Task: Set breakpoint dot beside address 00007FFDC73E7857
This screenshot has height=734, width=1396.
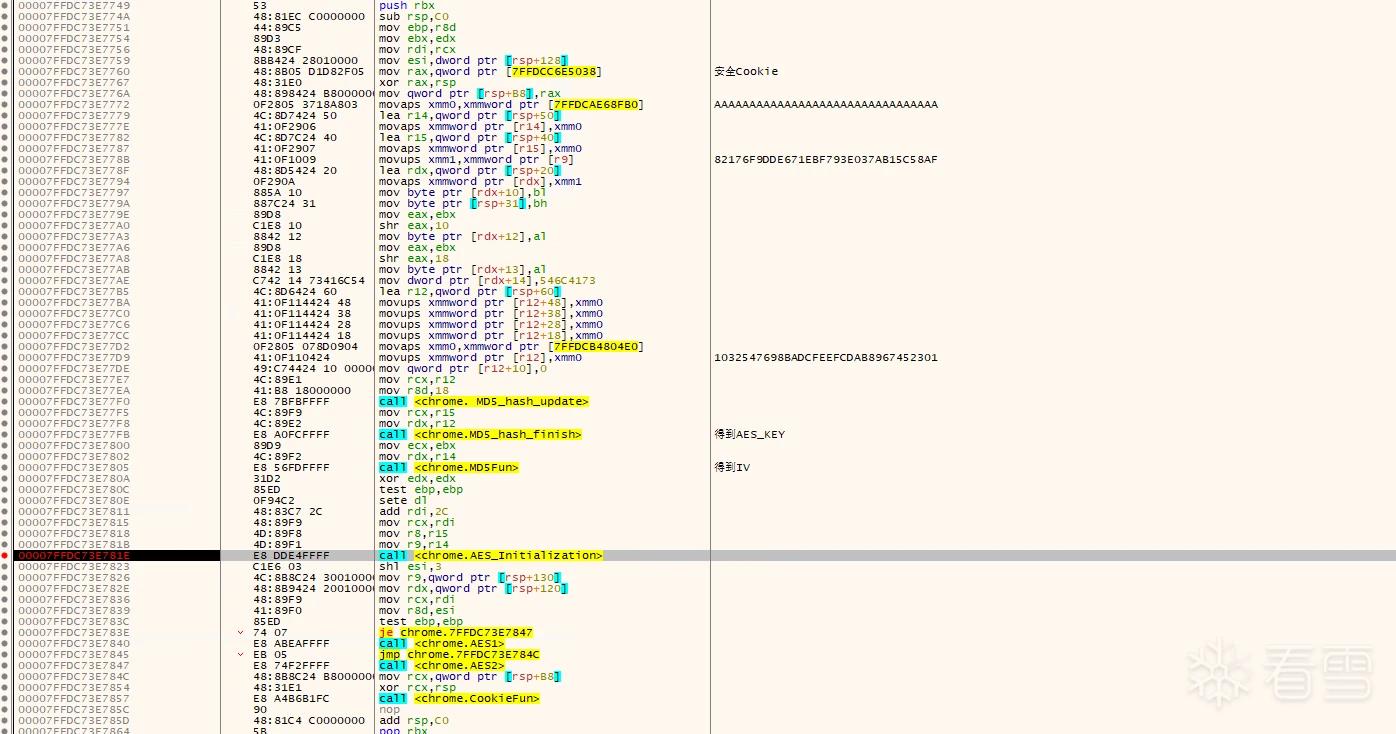Action: 5,698
